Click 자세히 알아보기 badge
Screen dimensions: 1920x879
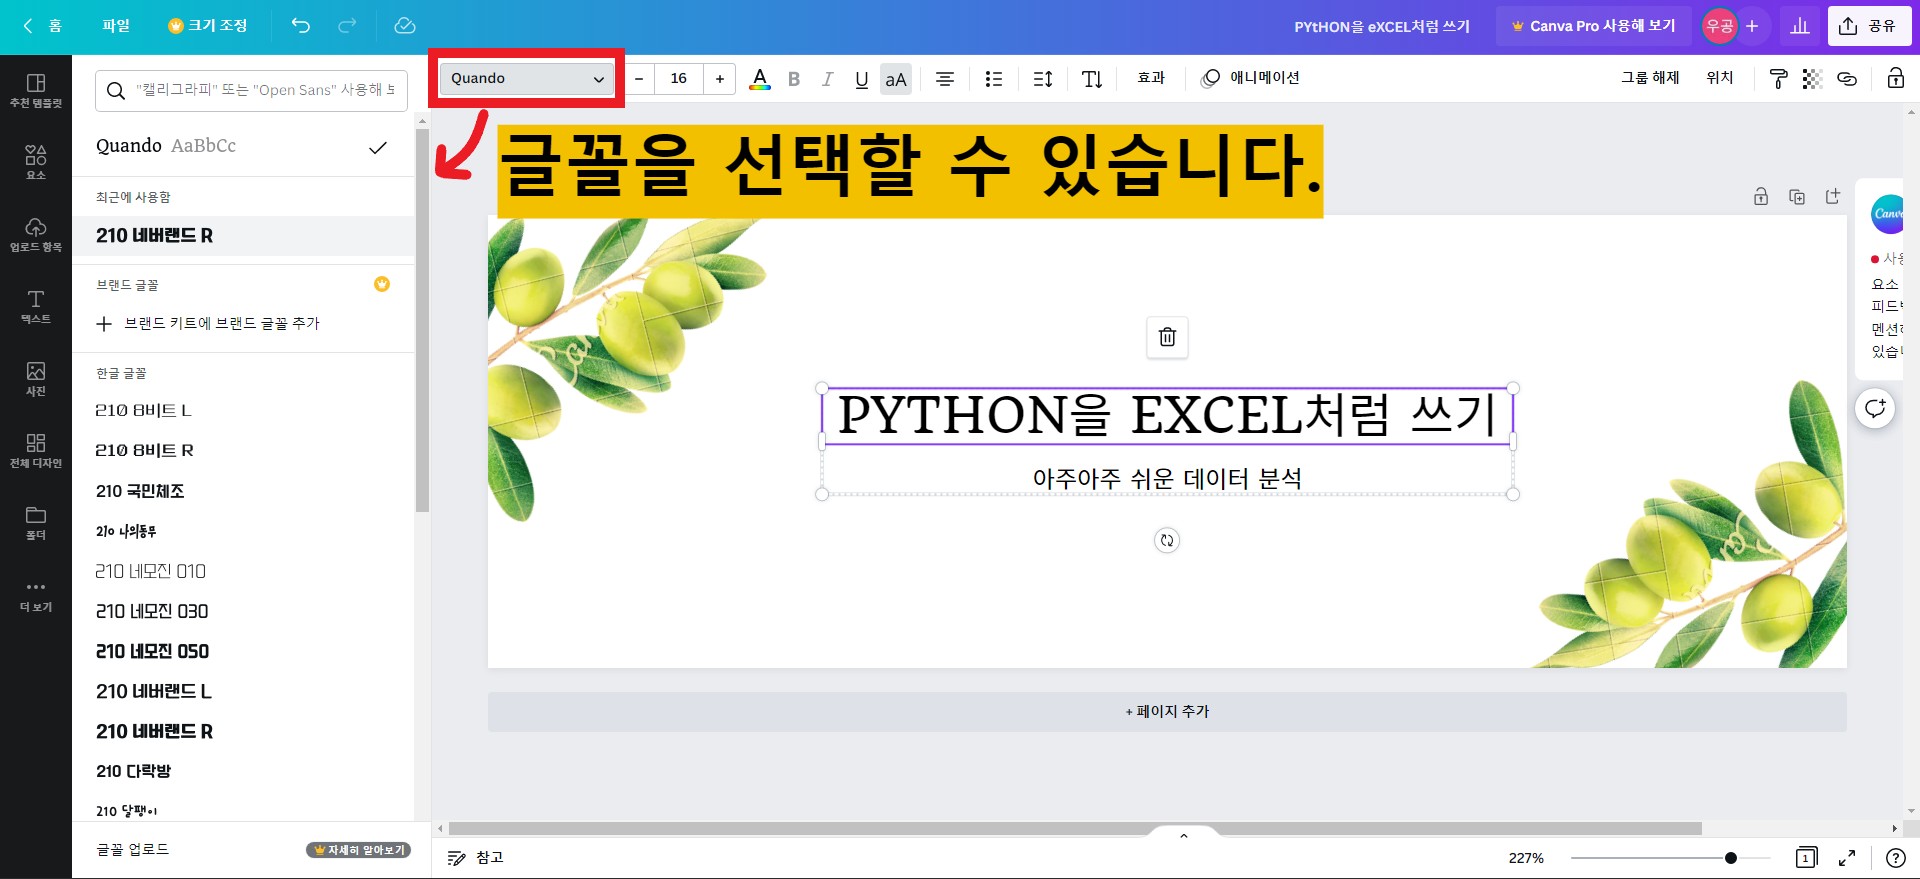point(358,850)
